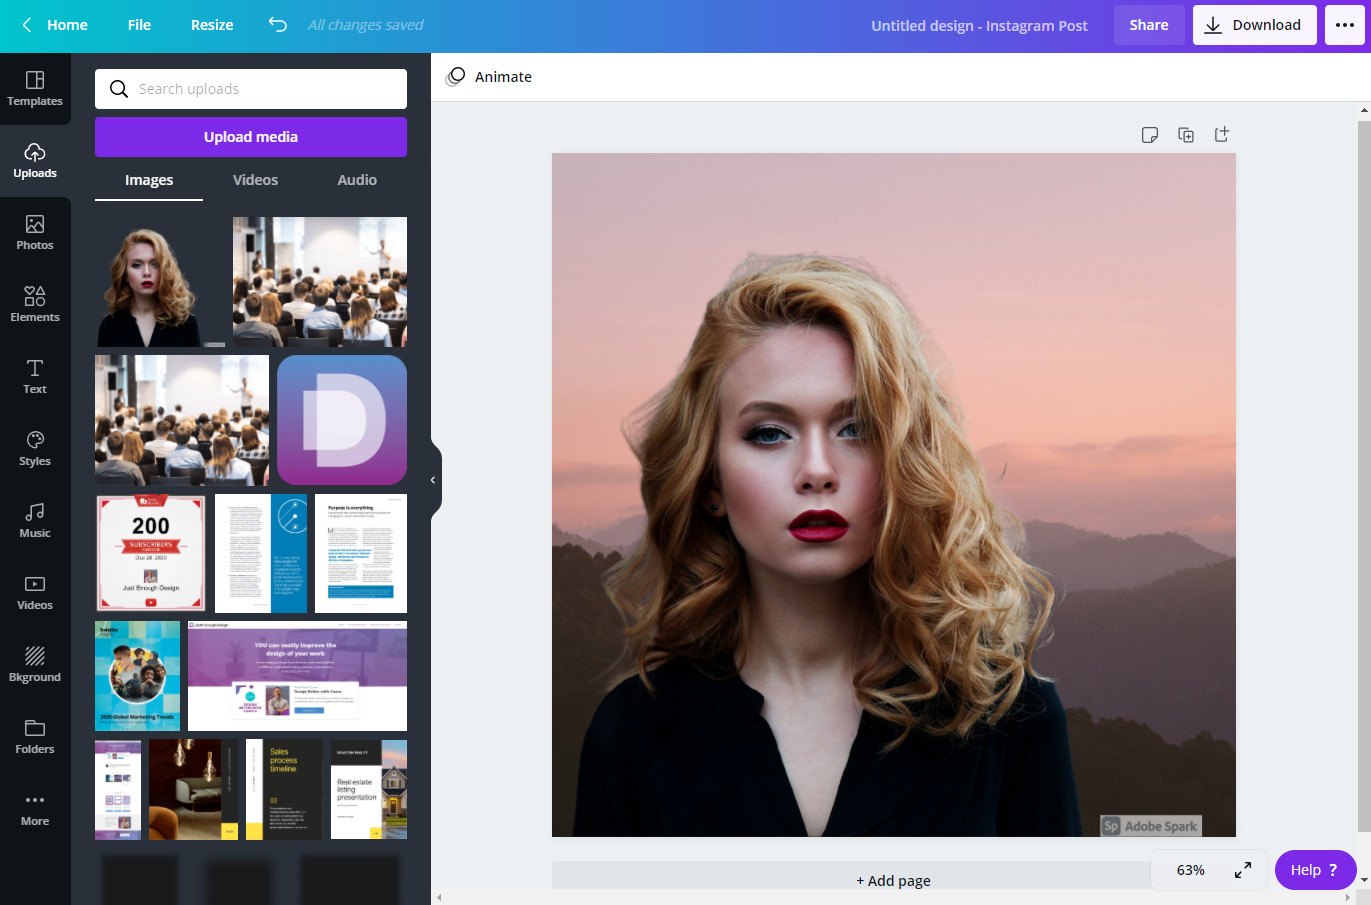Open the Templates panel
The width and height of the screenshot is (1371, 905).
[35, 90]
